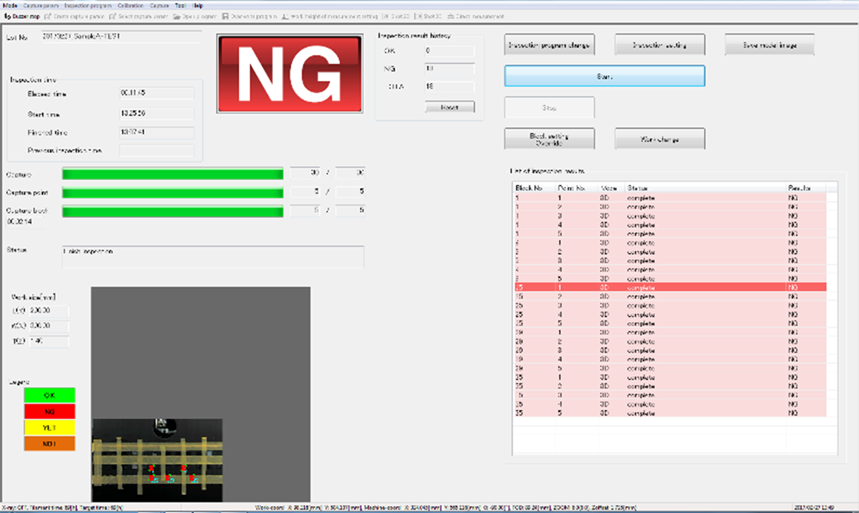
Task: Click the green OK legend swatch
Action: click(49, 396)
